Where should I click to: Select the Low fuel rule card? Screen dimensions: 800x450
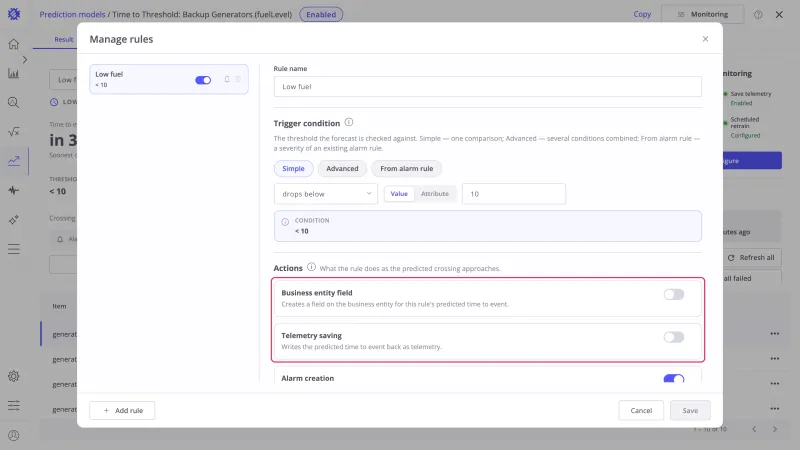click(169, 79)
